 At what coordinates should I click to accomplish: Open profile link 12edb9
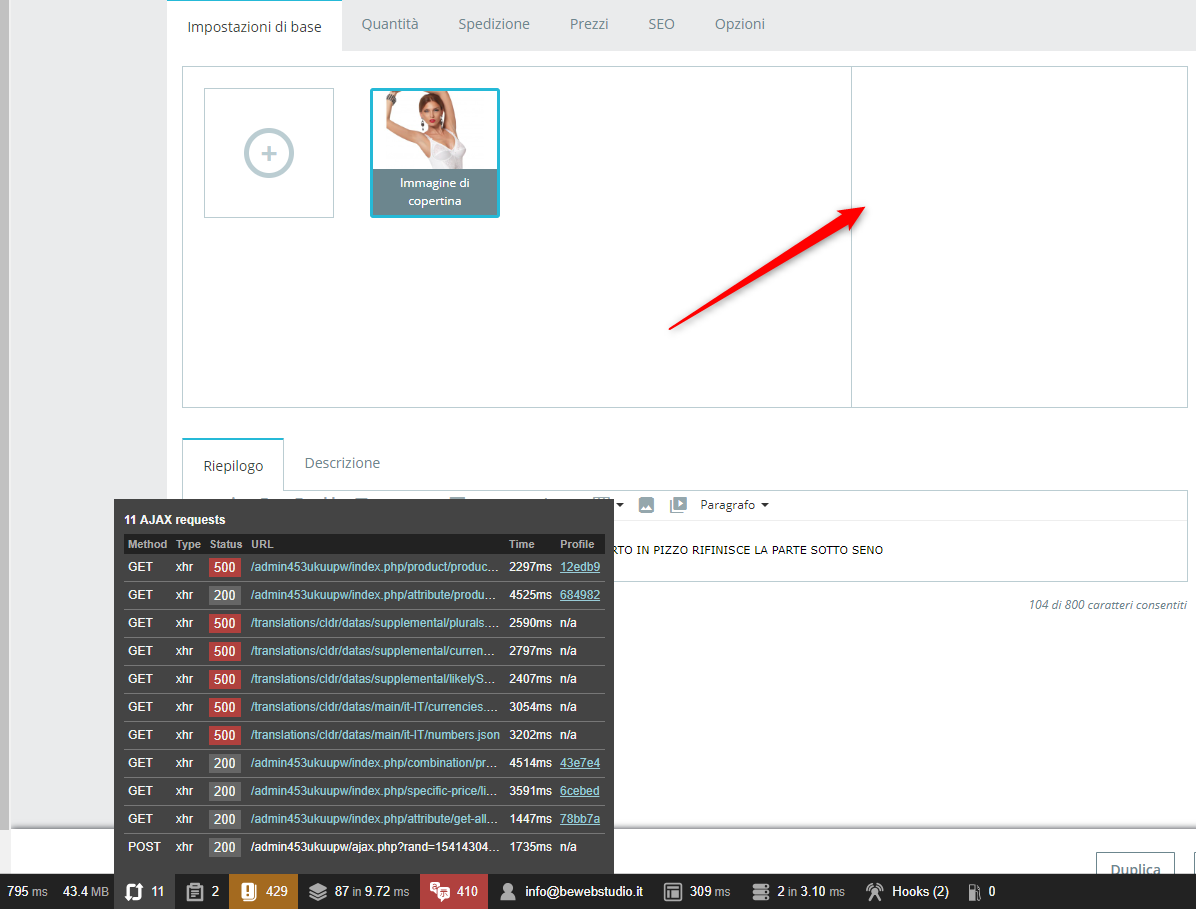580,567
